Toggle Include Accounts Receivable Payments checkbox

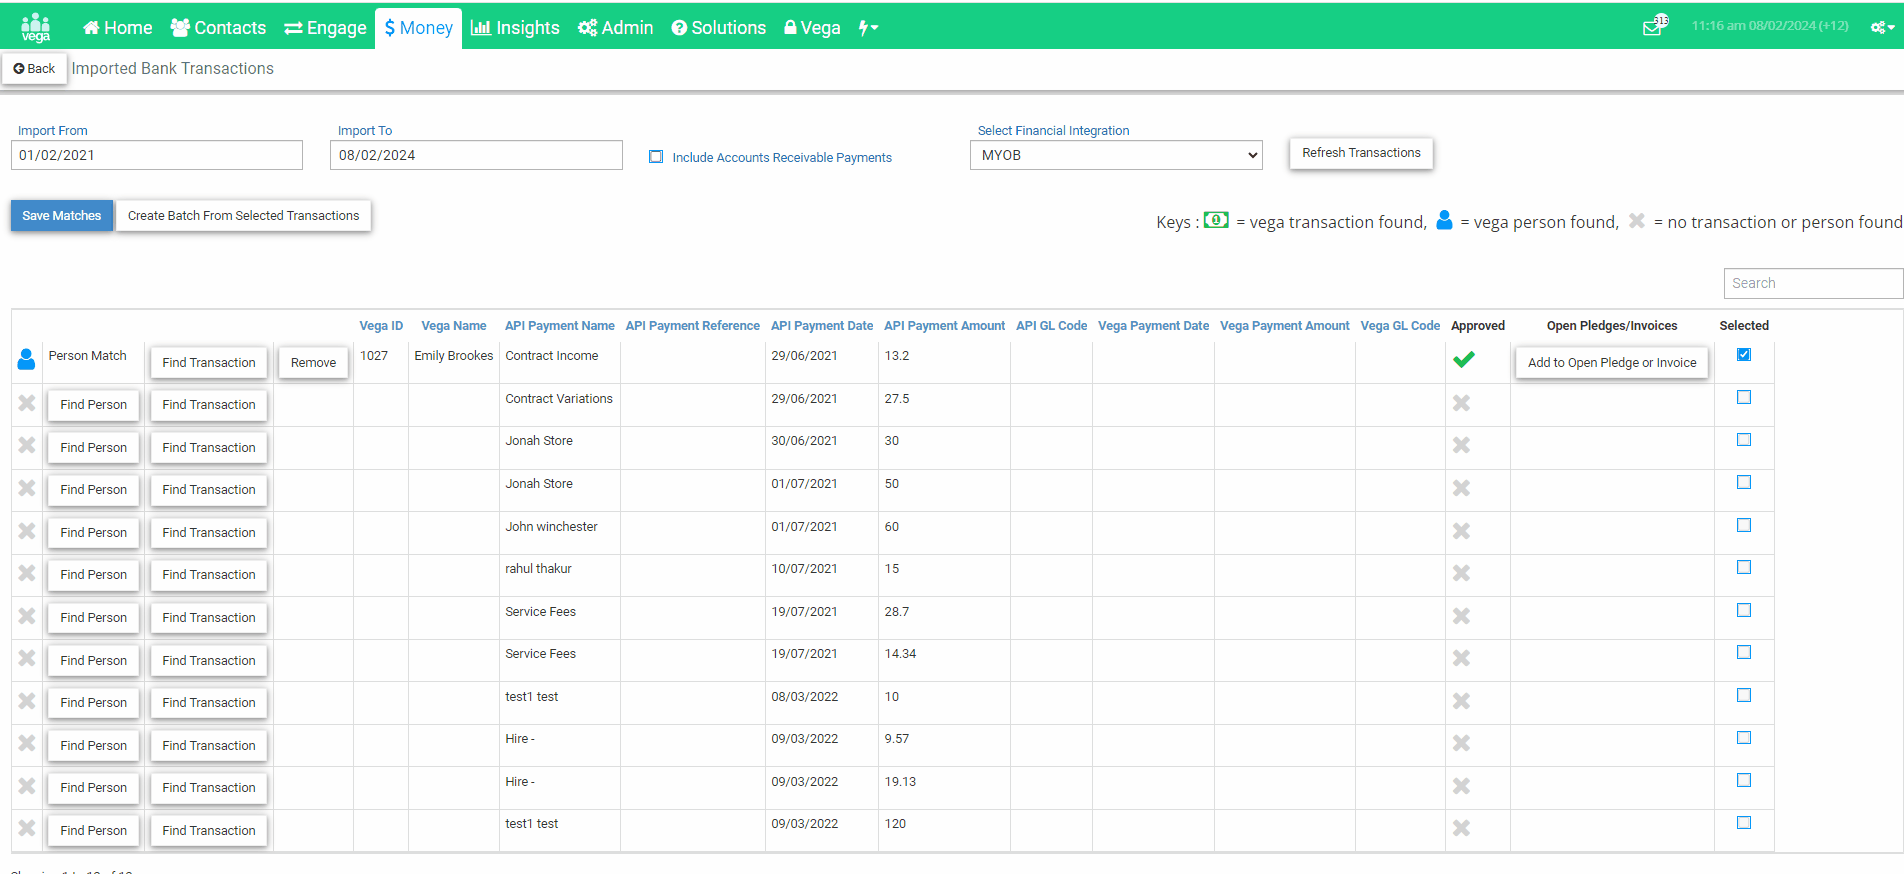coord(656,157)
